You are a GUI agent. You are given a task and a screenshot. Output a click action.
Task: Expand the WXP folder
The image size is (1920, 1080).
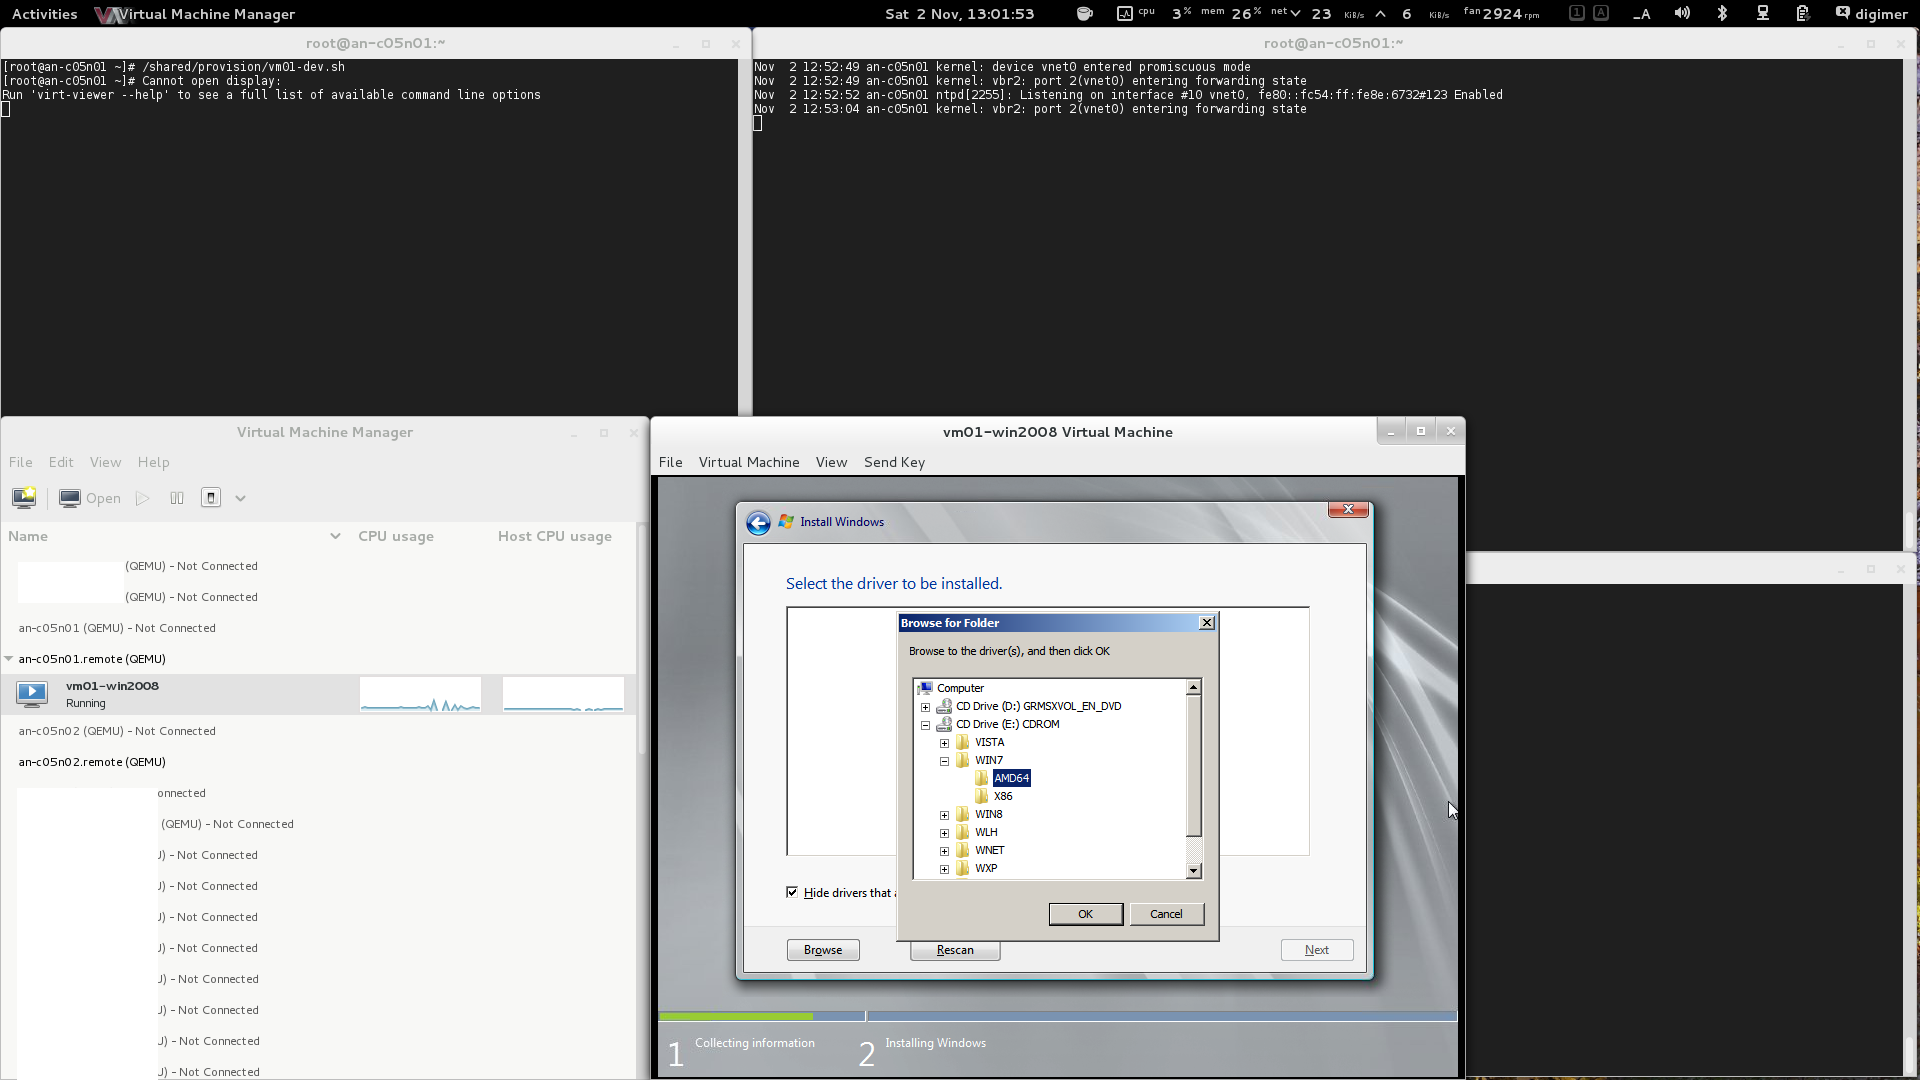click(944, 869)
